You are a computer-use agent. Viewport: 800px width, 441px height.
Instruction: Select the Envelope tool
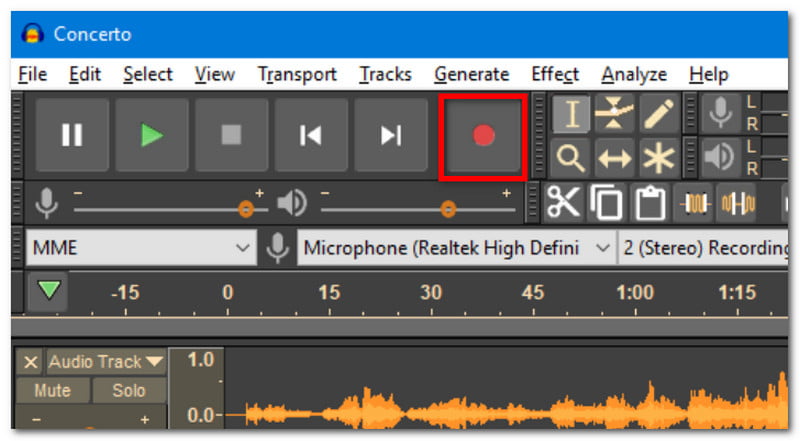click(x=614, y=113)
